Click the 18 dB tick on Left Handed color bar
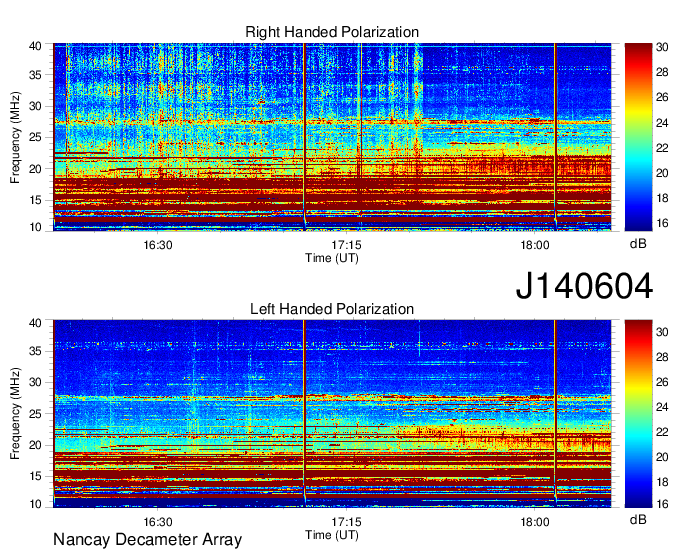This screenshot has height=552, width=680. pyautogui.click(x=662, y=482)
